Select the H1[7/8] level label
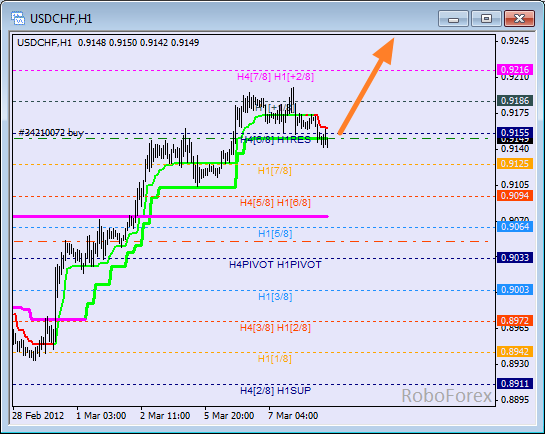The image size is (545, 434). tap(275, 171)
